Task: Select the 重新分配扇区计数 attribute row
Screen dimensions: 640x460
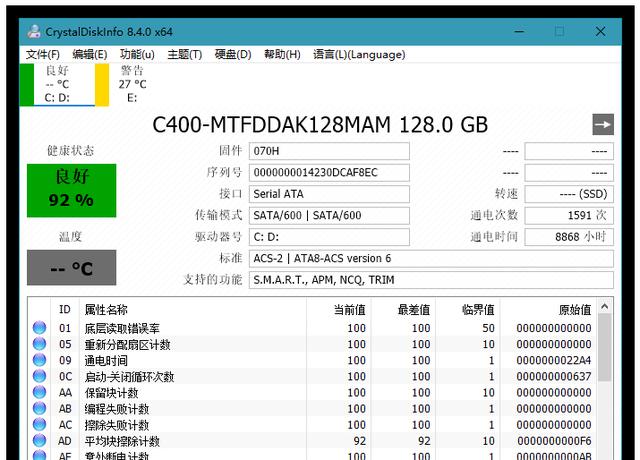Action: [313, 344]
